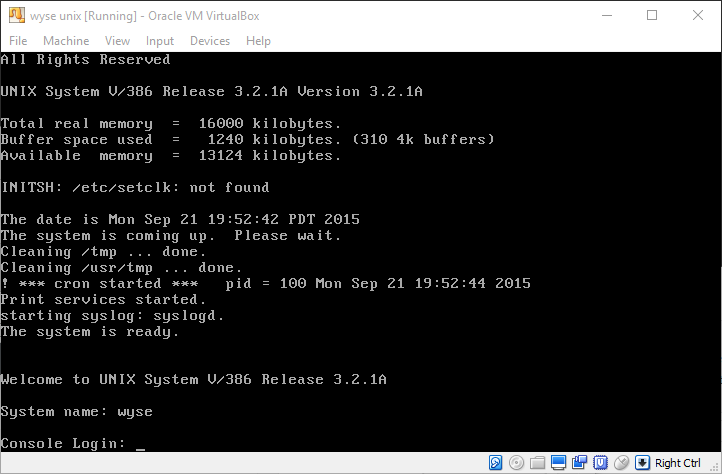This screenshot has width=722, height=474.
Task: Click the display monitor status icon
Action: click(x=558, y=463)
